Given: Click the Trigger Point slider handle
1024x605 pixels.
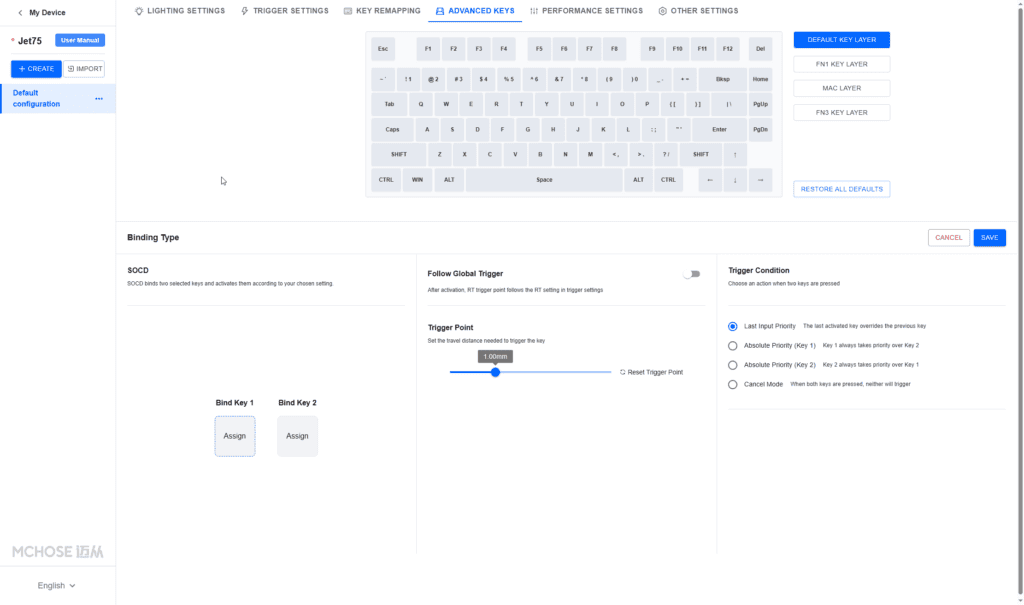Looking at the screenshot, I should pos(495,372).
